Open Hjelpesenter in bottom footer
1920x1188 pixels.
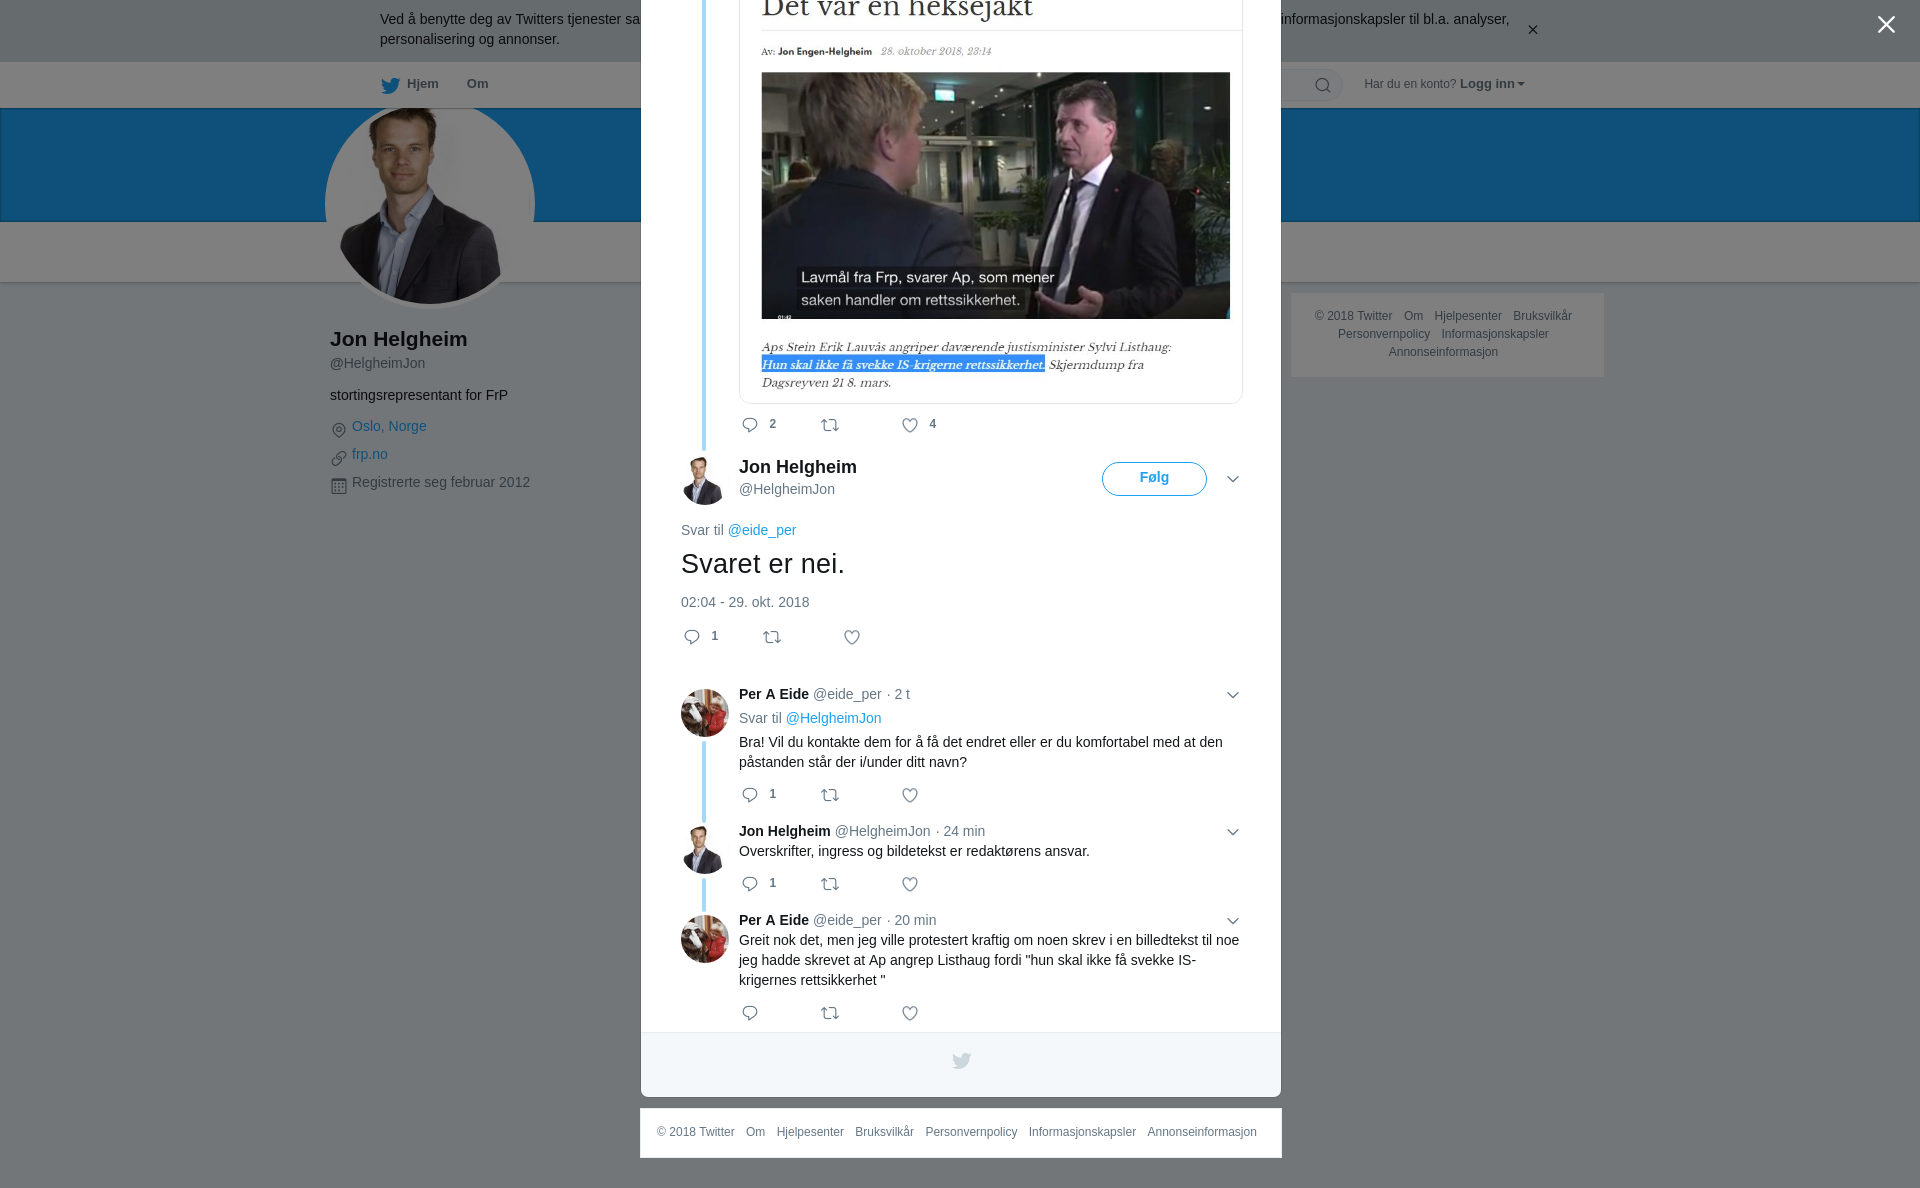[x=810, y=1132]
